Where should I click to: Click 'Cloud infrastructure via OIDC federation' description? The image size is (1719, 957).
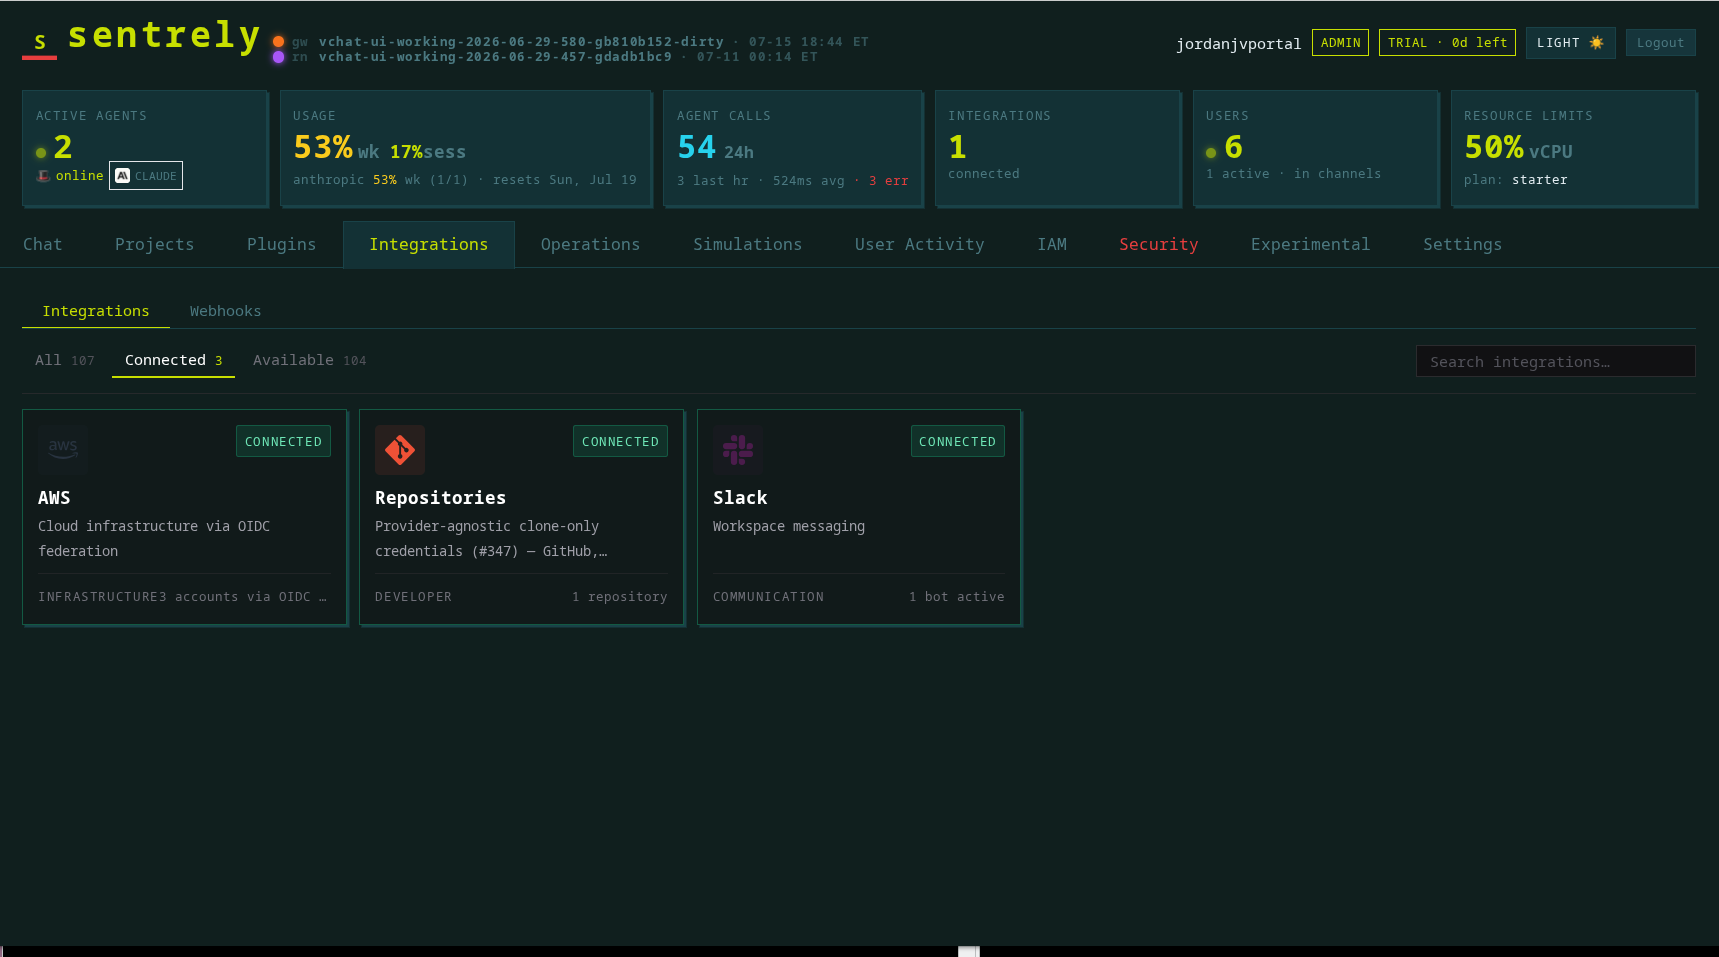(154, 538)
